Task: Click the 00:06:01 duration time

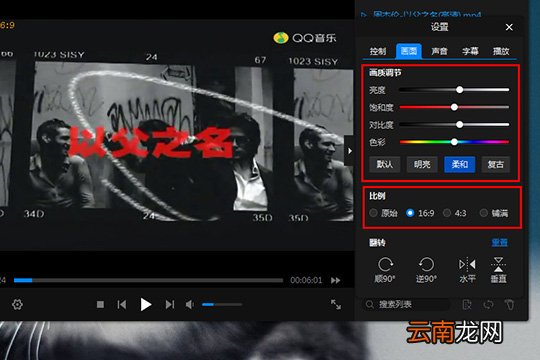Action: [x=306, y=280]
